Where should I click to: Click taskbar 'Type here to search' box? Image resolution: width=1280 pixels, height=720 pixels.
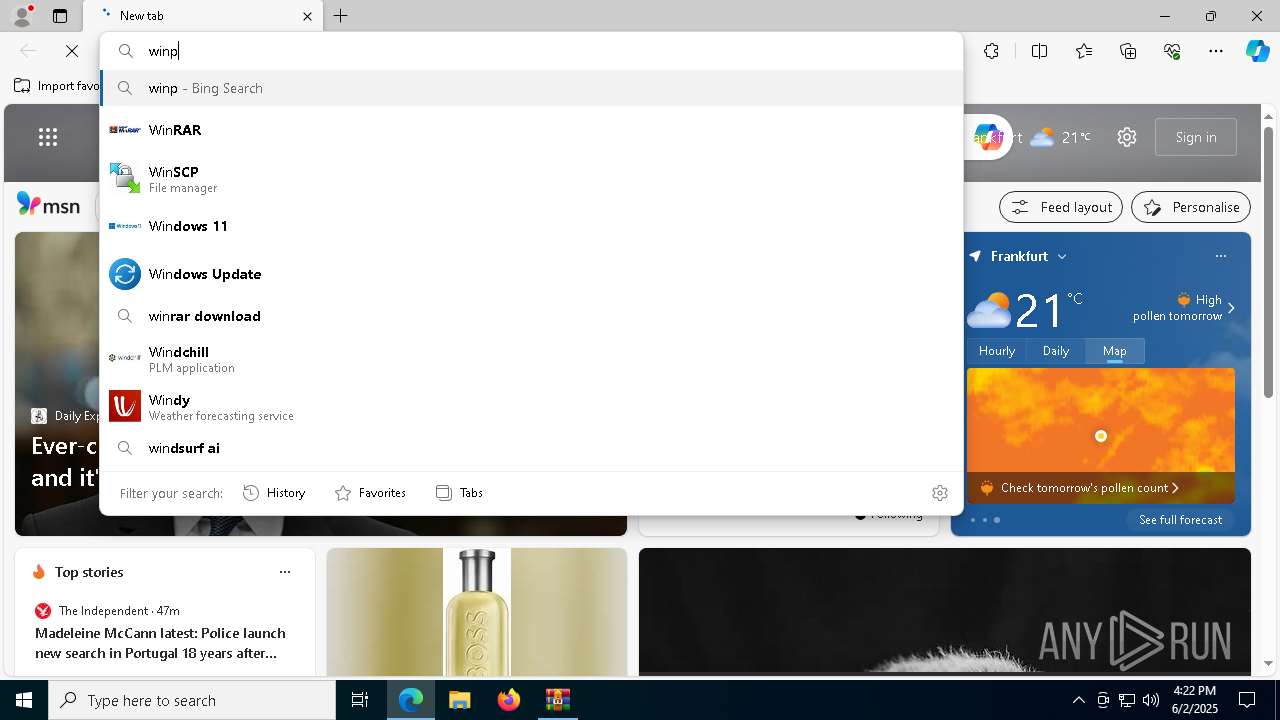192,700
